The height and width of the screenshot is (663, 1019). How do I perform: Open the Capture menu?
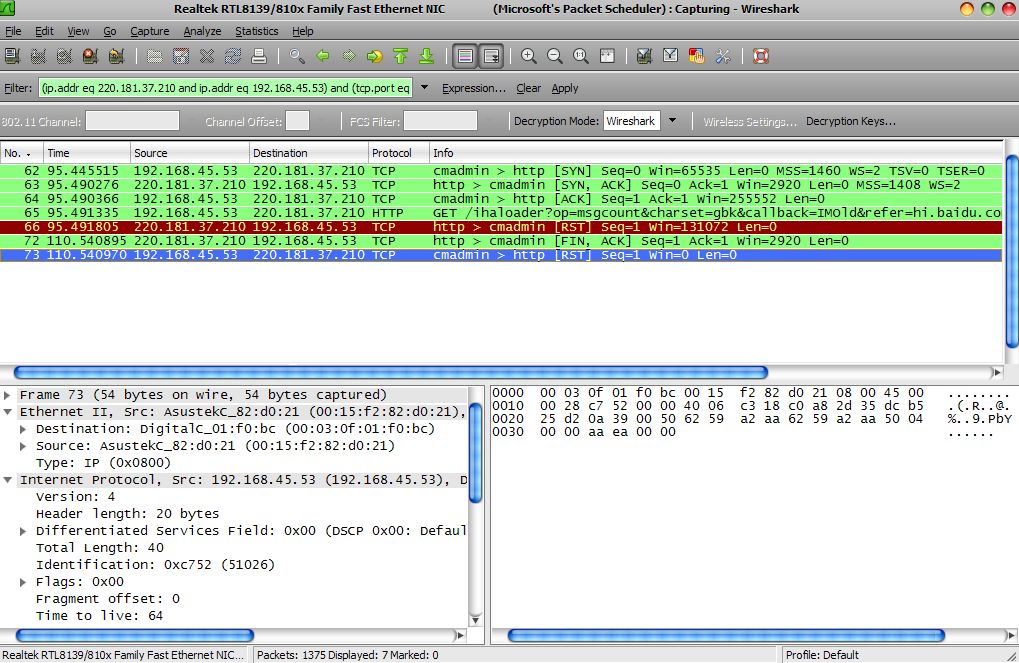click(x=149, y=31)
